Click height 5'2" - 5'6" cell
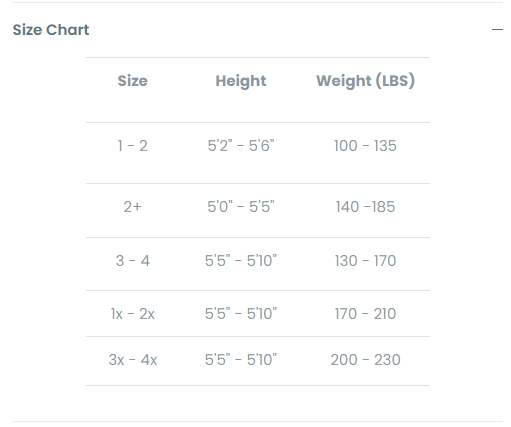The width and height of the screenshot is (511, 427). point(241,146)
